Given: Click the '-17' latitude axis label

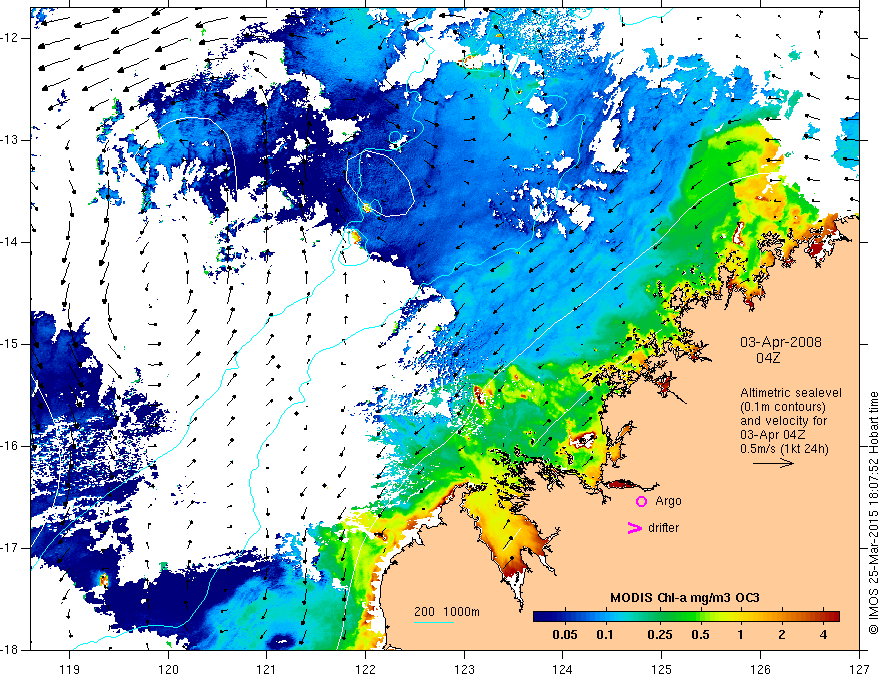Looking at the screenshot, I should click(10, 548).
